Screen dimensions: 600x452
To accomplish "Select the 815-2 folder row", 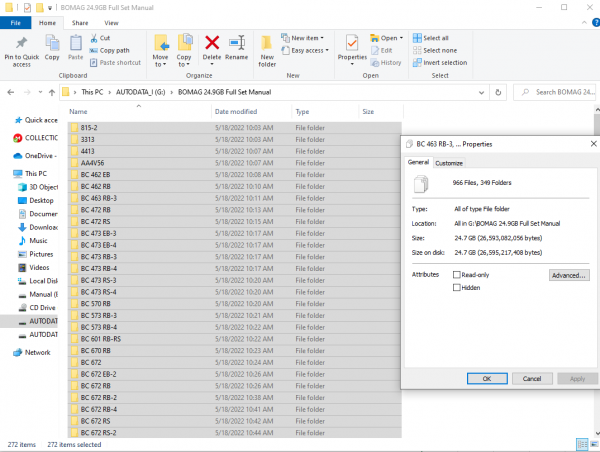I will pyautogui.click(x=235, y=128).
